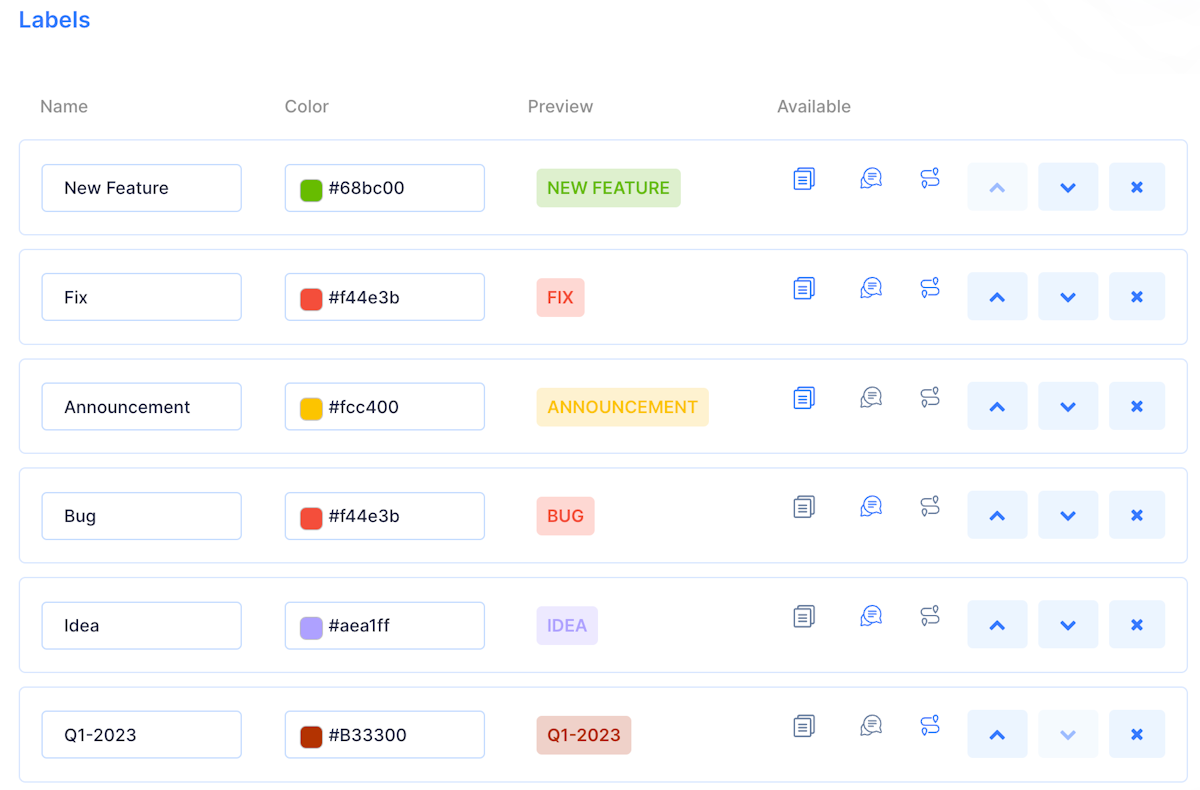Edit the Bug name field
Image resolution: width=1200 pixels, height=790 pixels.
[x=141, y=516]
